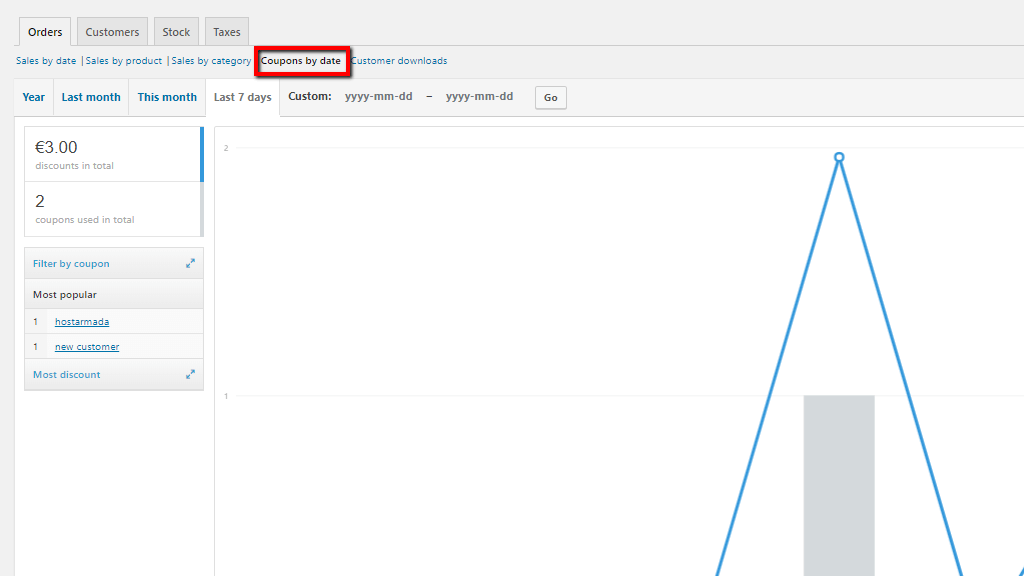The width and height of the screenshot is (1024, 576).
Task: View the Sales by category report
Action: click(x=211, y=61)
